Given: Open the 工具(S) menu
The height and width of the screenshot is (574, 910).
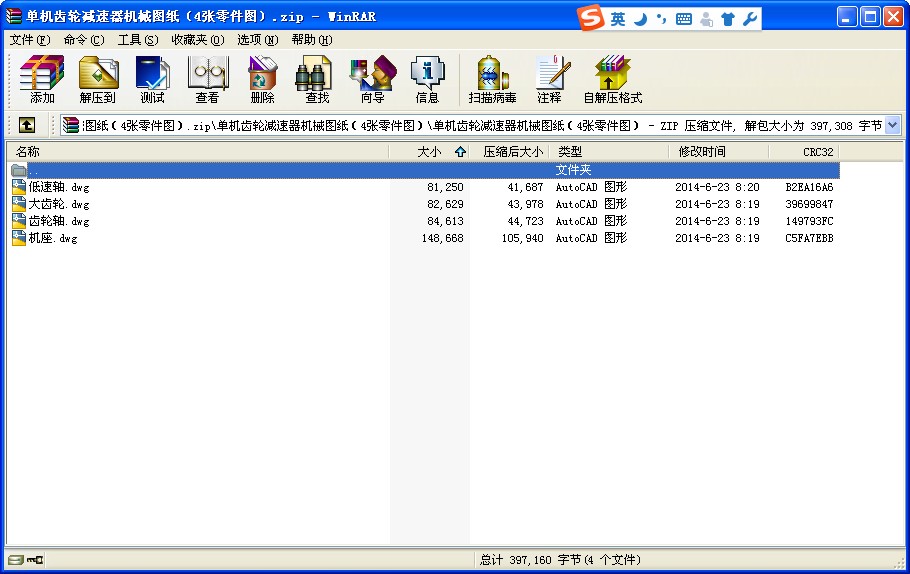Looking at the screenshot, I should 138,39.
